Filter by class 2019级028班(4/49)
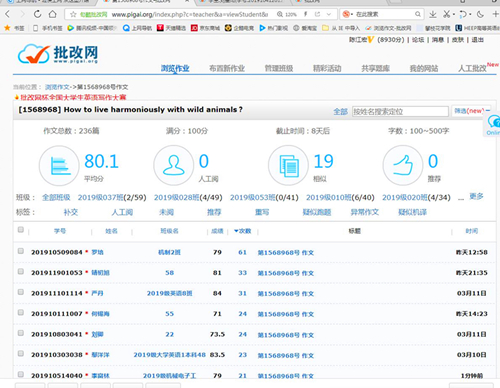The height and width of the screenshot is (388, 500). (x=188, y=197)
